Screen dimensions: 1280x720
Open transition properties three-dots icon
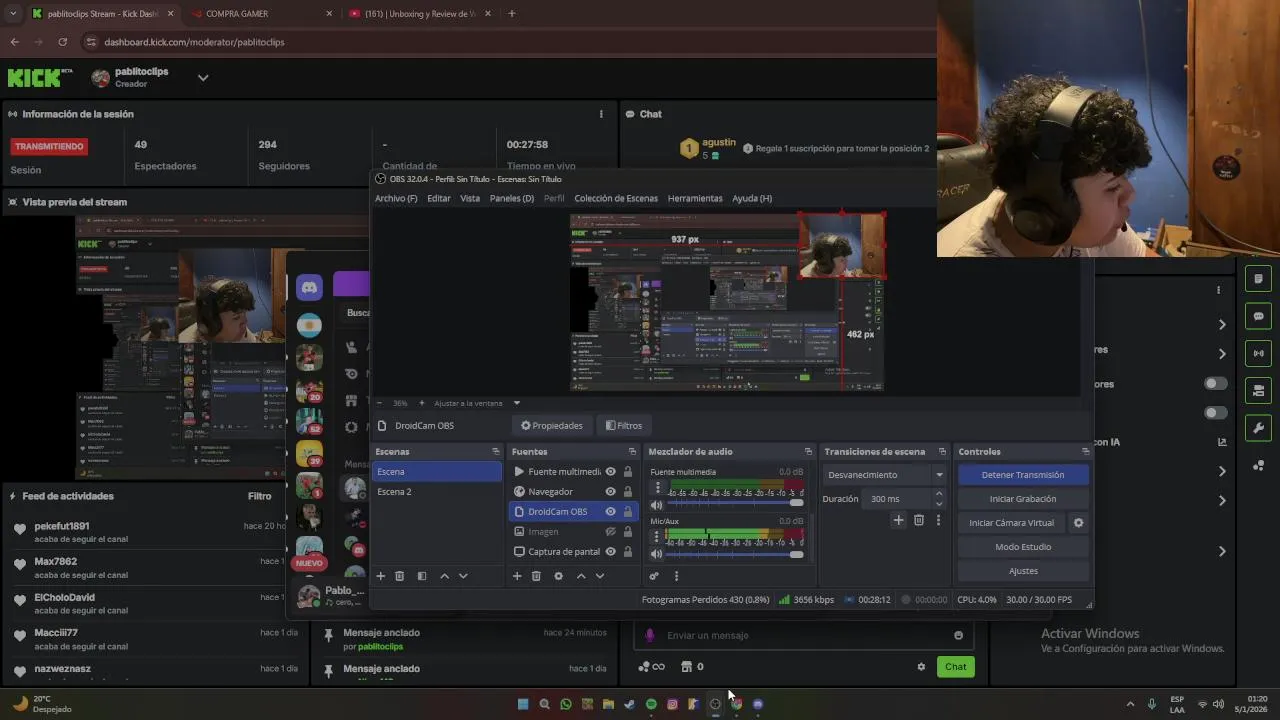click(938, 520)
